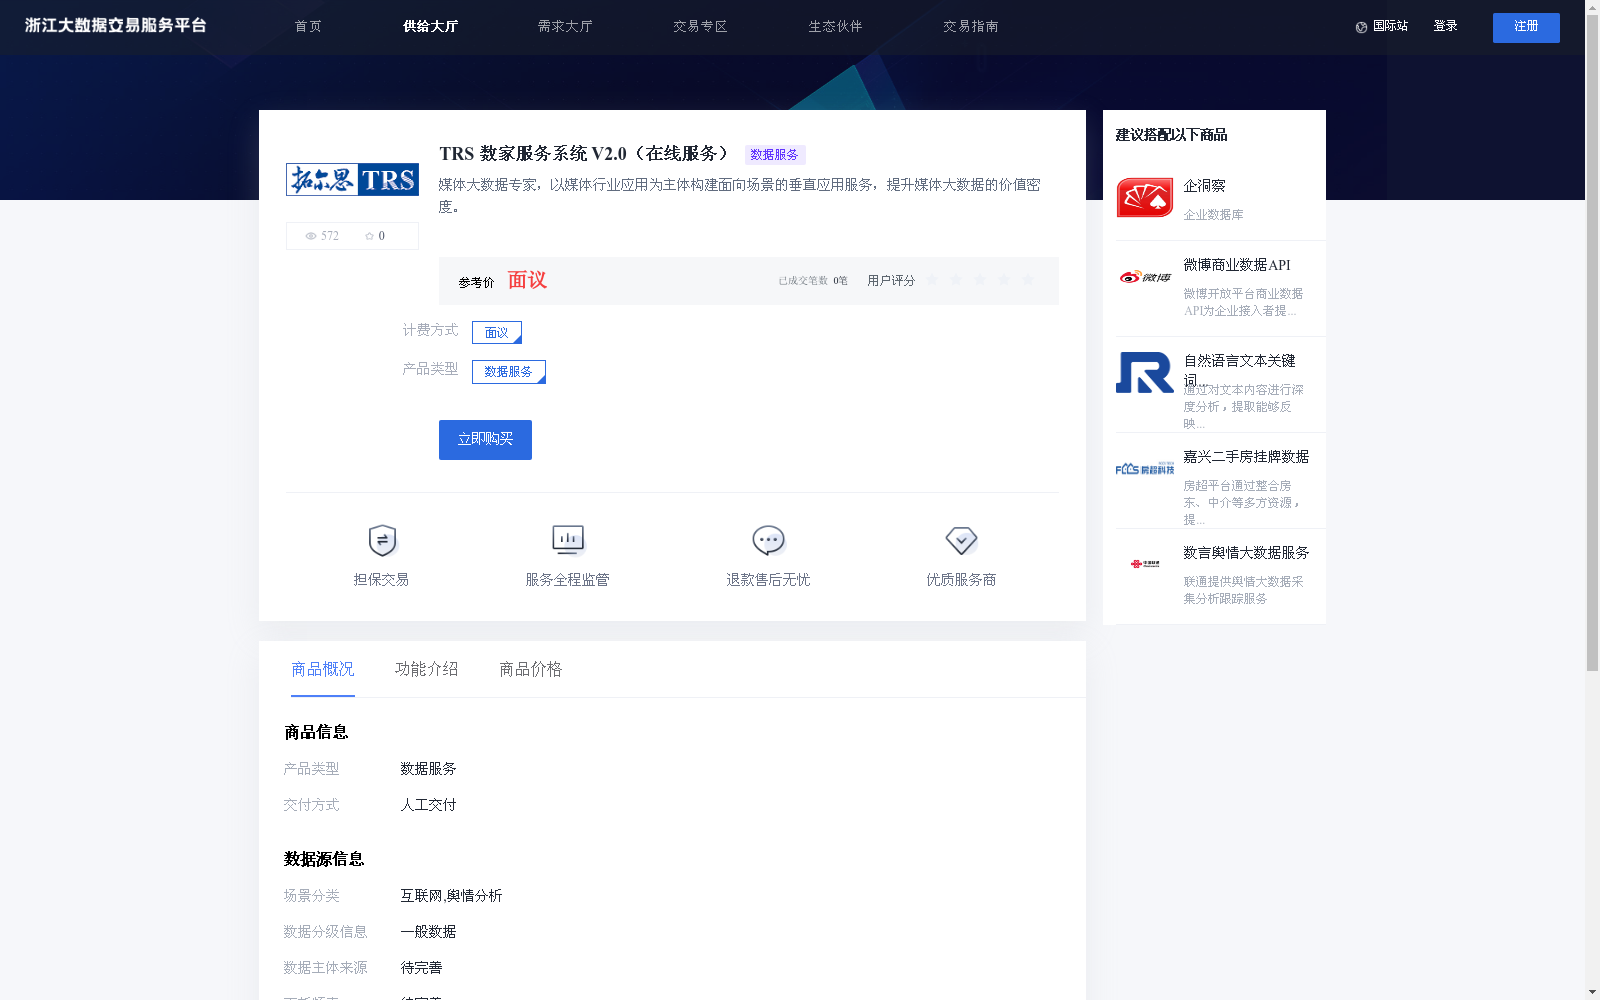This screenshot has height=1000, width=1600.
Task: Click the scrollbar up arrow
Action: coord(1592,5)
